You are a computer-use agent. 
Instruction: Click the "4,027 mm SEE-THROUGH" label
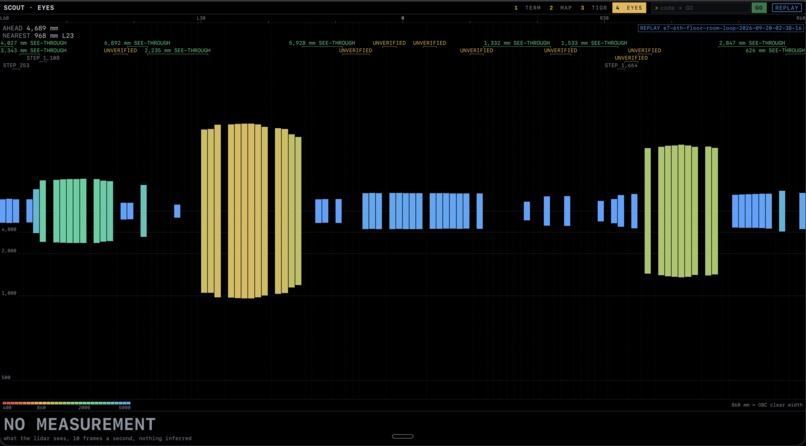pos(33,43)
